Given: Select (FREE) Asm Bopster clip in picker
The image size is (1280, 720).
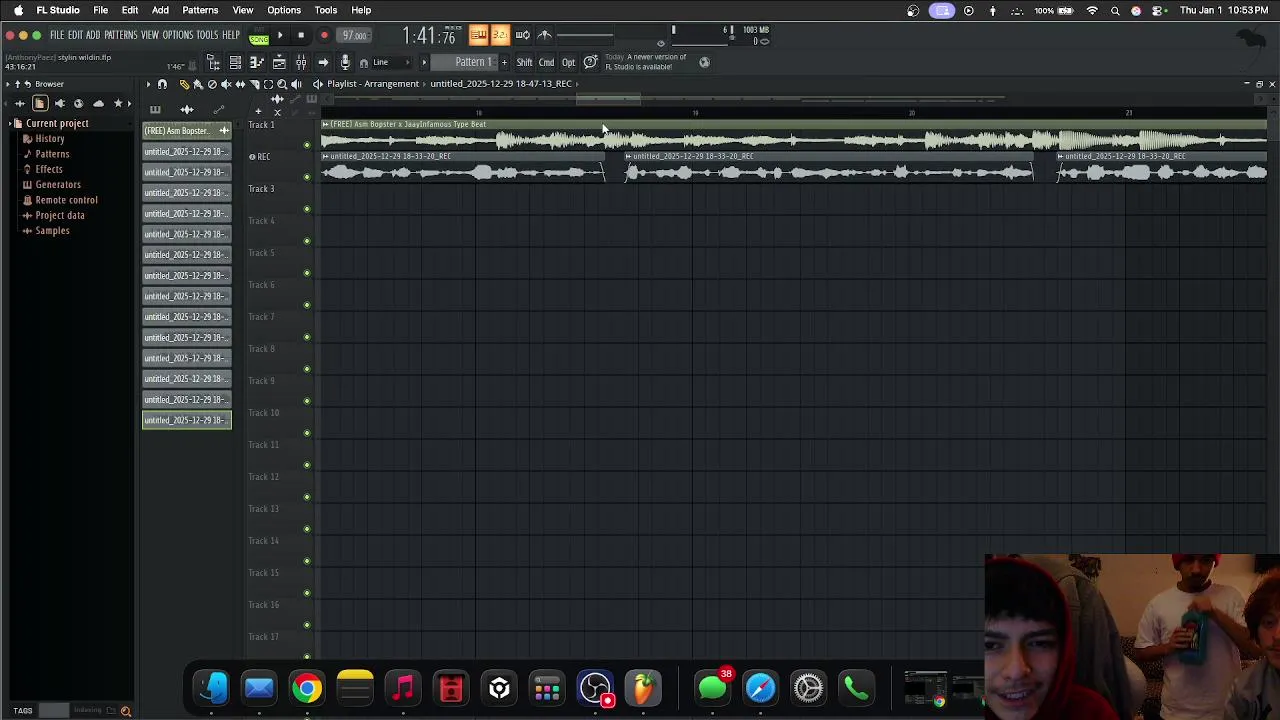Looking at the screenshot, I should 187,131.
